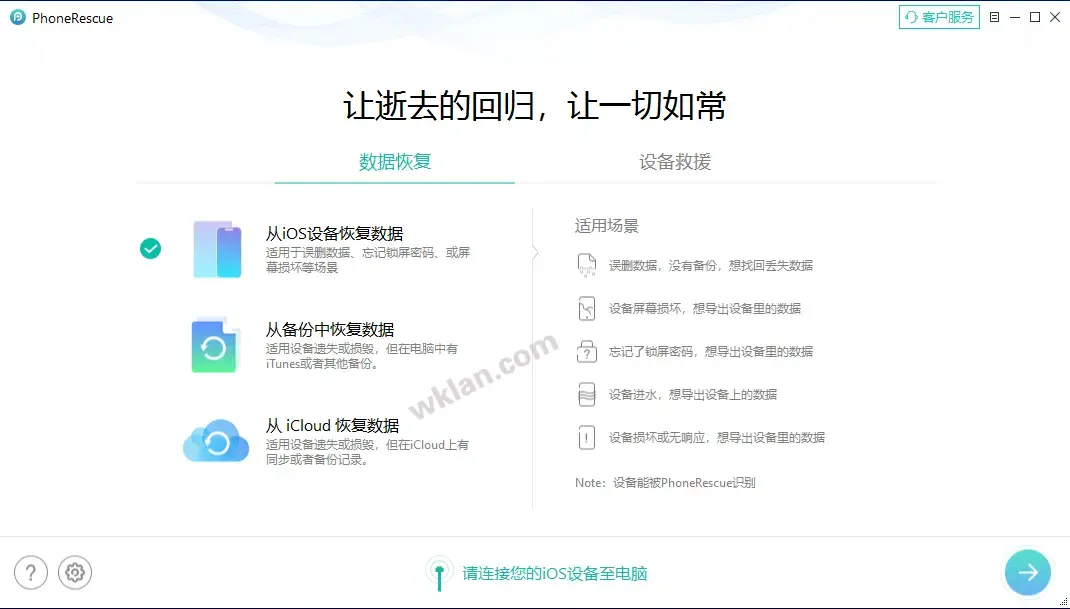Image resolution: width=1070 pixels, height=609 pixels.
Task: Click the iOS recovery description 适用于误删数据 text
Action: (x=368, y=260)
